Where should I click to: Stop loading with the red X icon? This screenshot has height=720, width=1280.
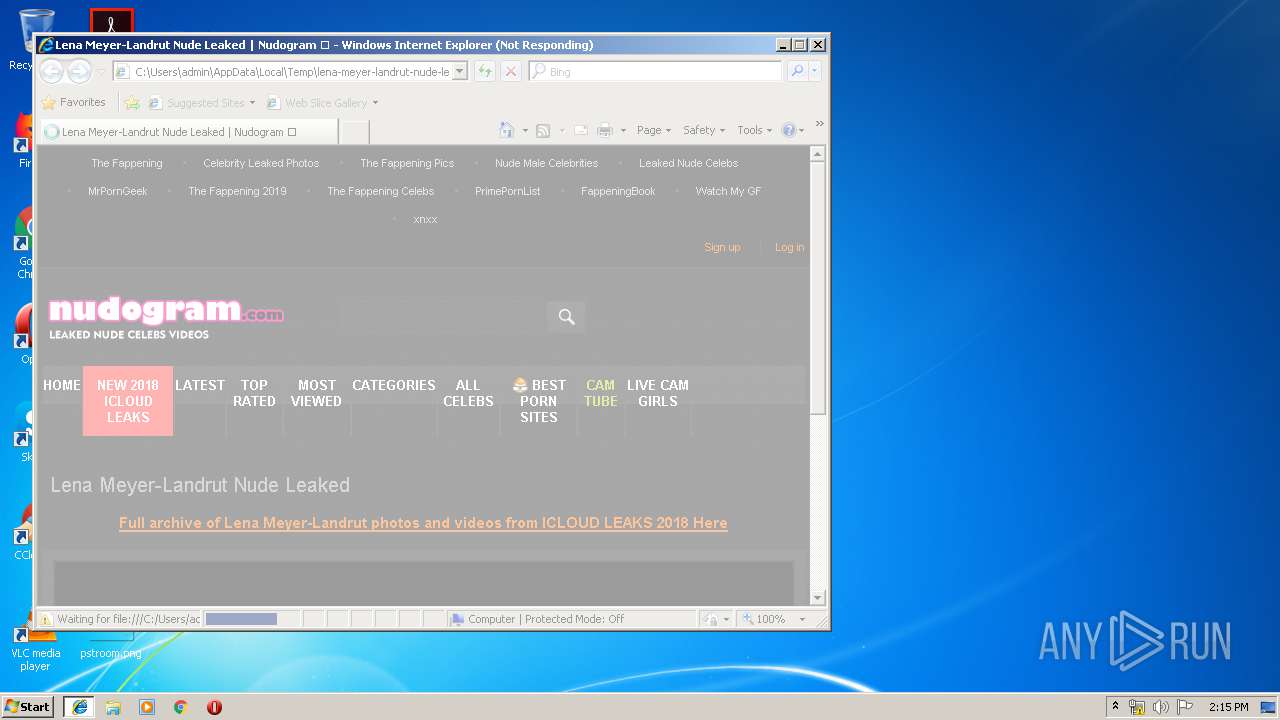511,71
